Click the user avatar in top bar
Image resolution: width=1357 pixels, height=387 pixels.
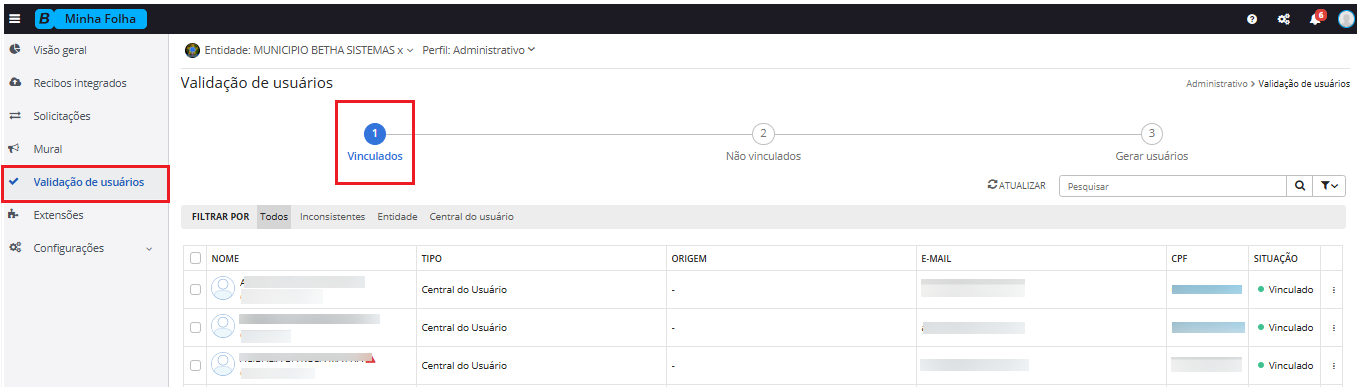click(x=1345, y=18)
